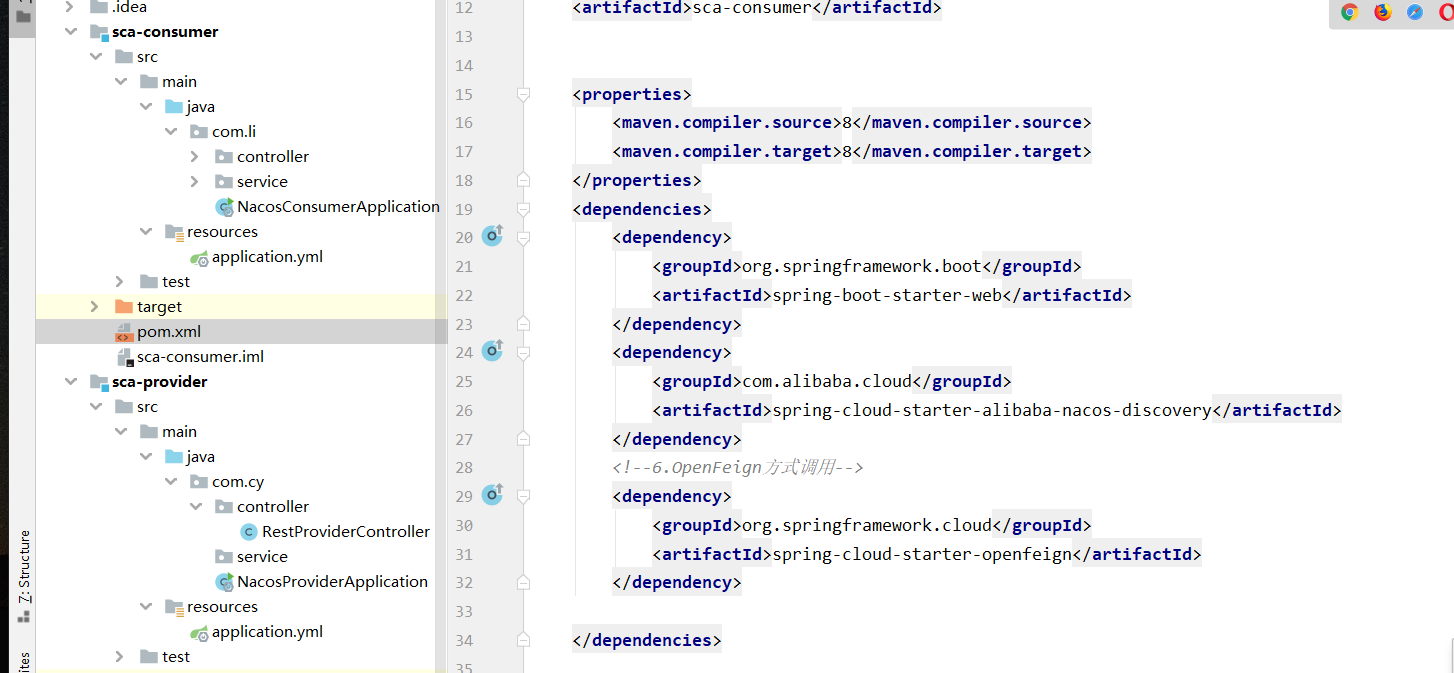Click sca-provider module folder icon
Screen dimensions: 1454x673
coord(99,382)
